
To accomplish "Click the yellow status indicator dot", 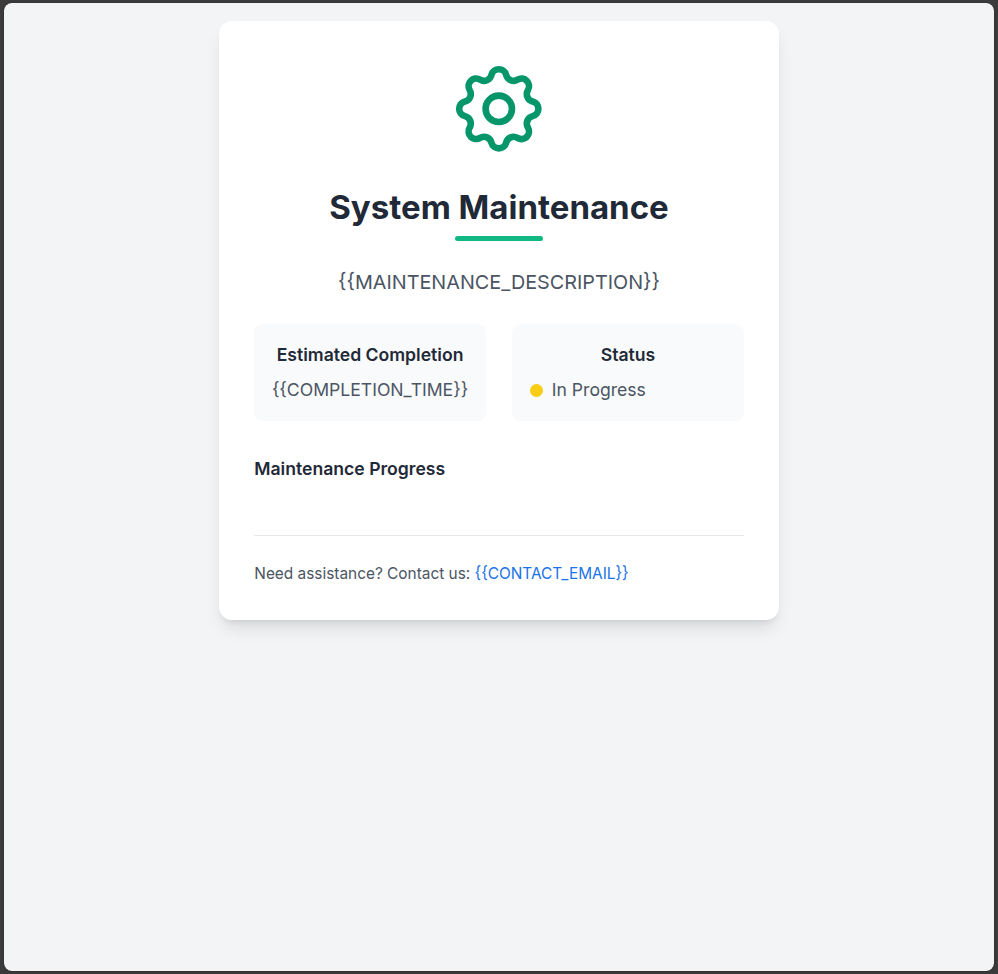I will [x=537, y=390].
